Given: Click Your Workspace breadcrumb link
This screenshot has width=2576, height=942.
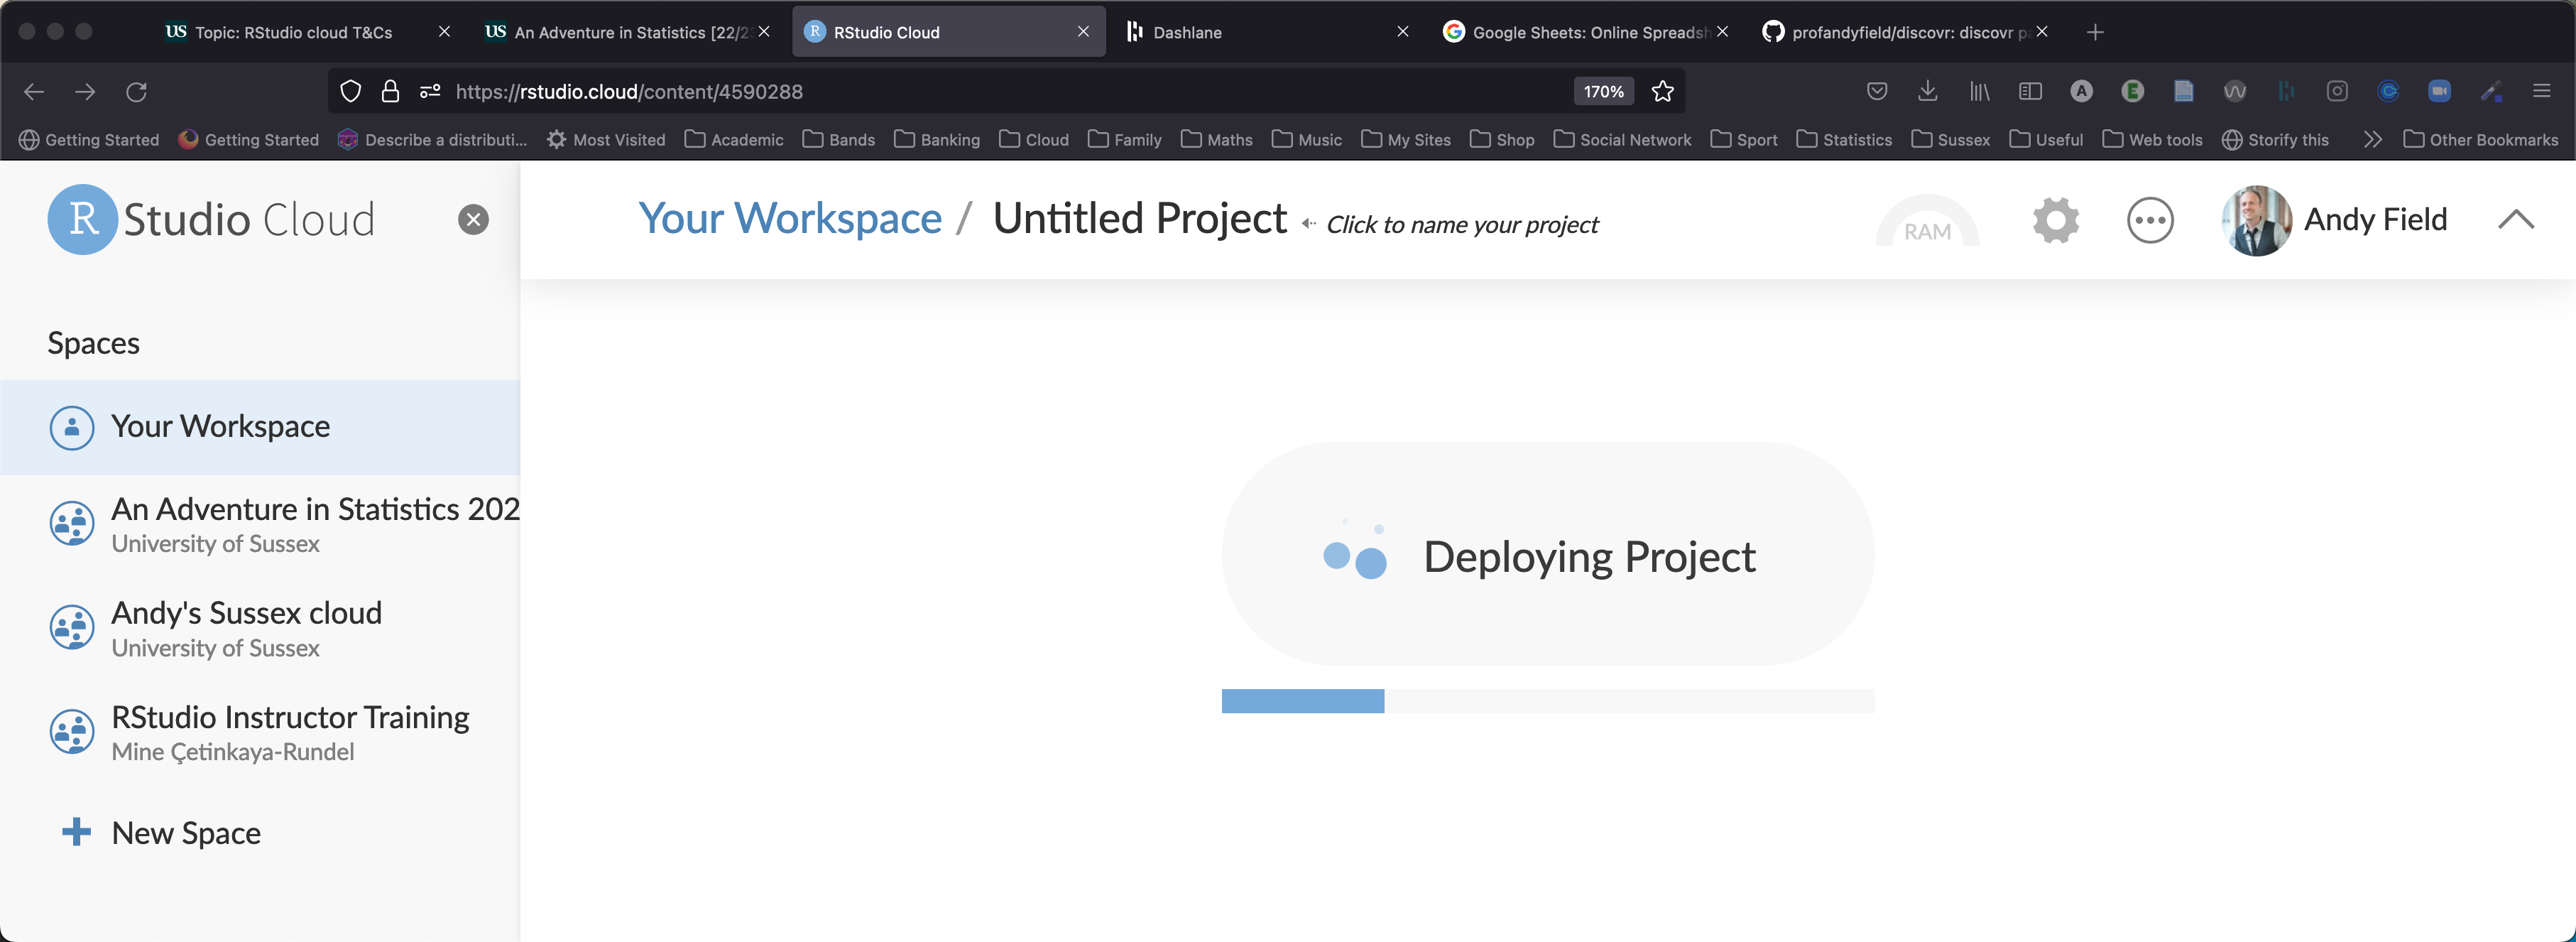Looking at the screenshot, I should [x=789, y=218].
